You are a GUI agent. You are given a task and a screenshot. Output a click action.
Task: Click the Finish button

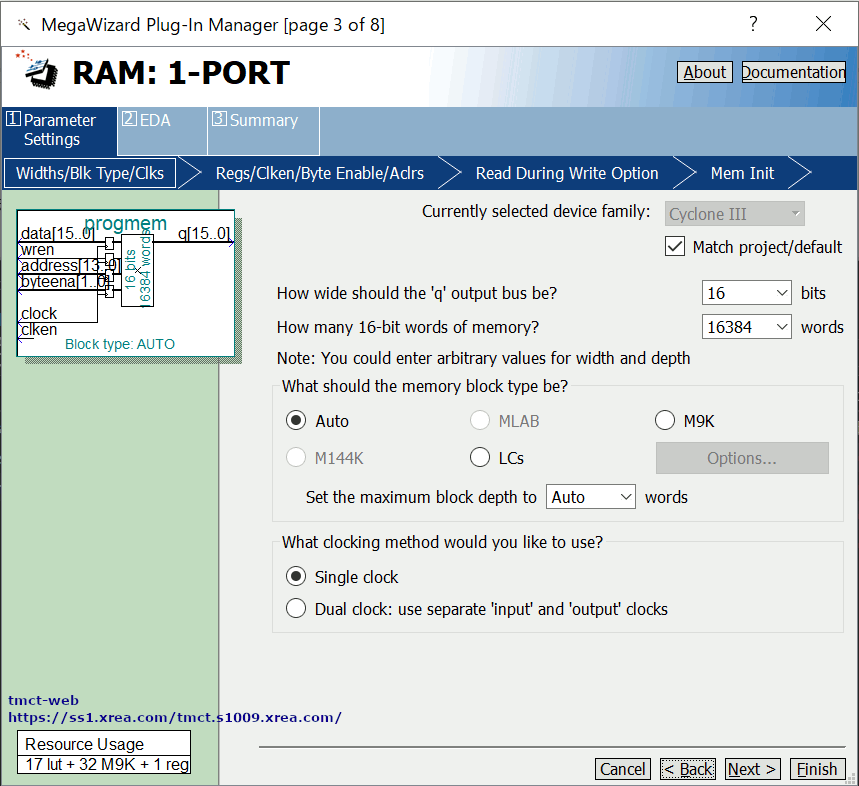[817, 769]
